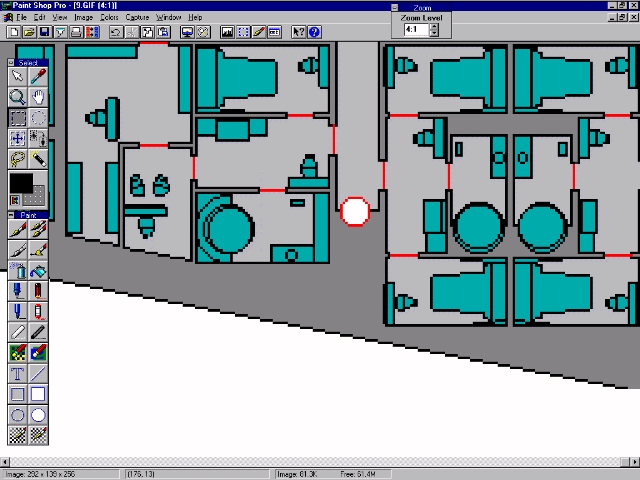Click the foreground black color swatch

point(19,183)
